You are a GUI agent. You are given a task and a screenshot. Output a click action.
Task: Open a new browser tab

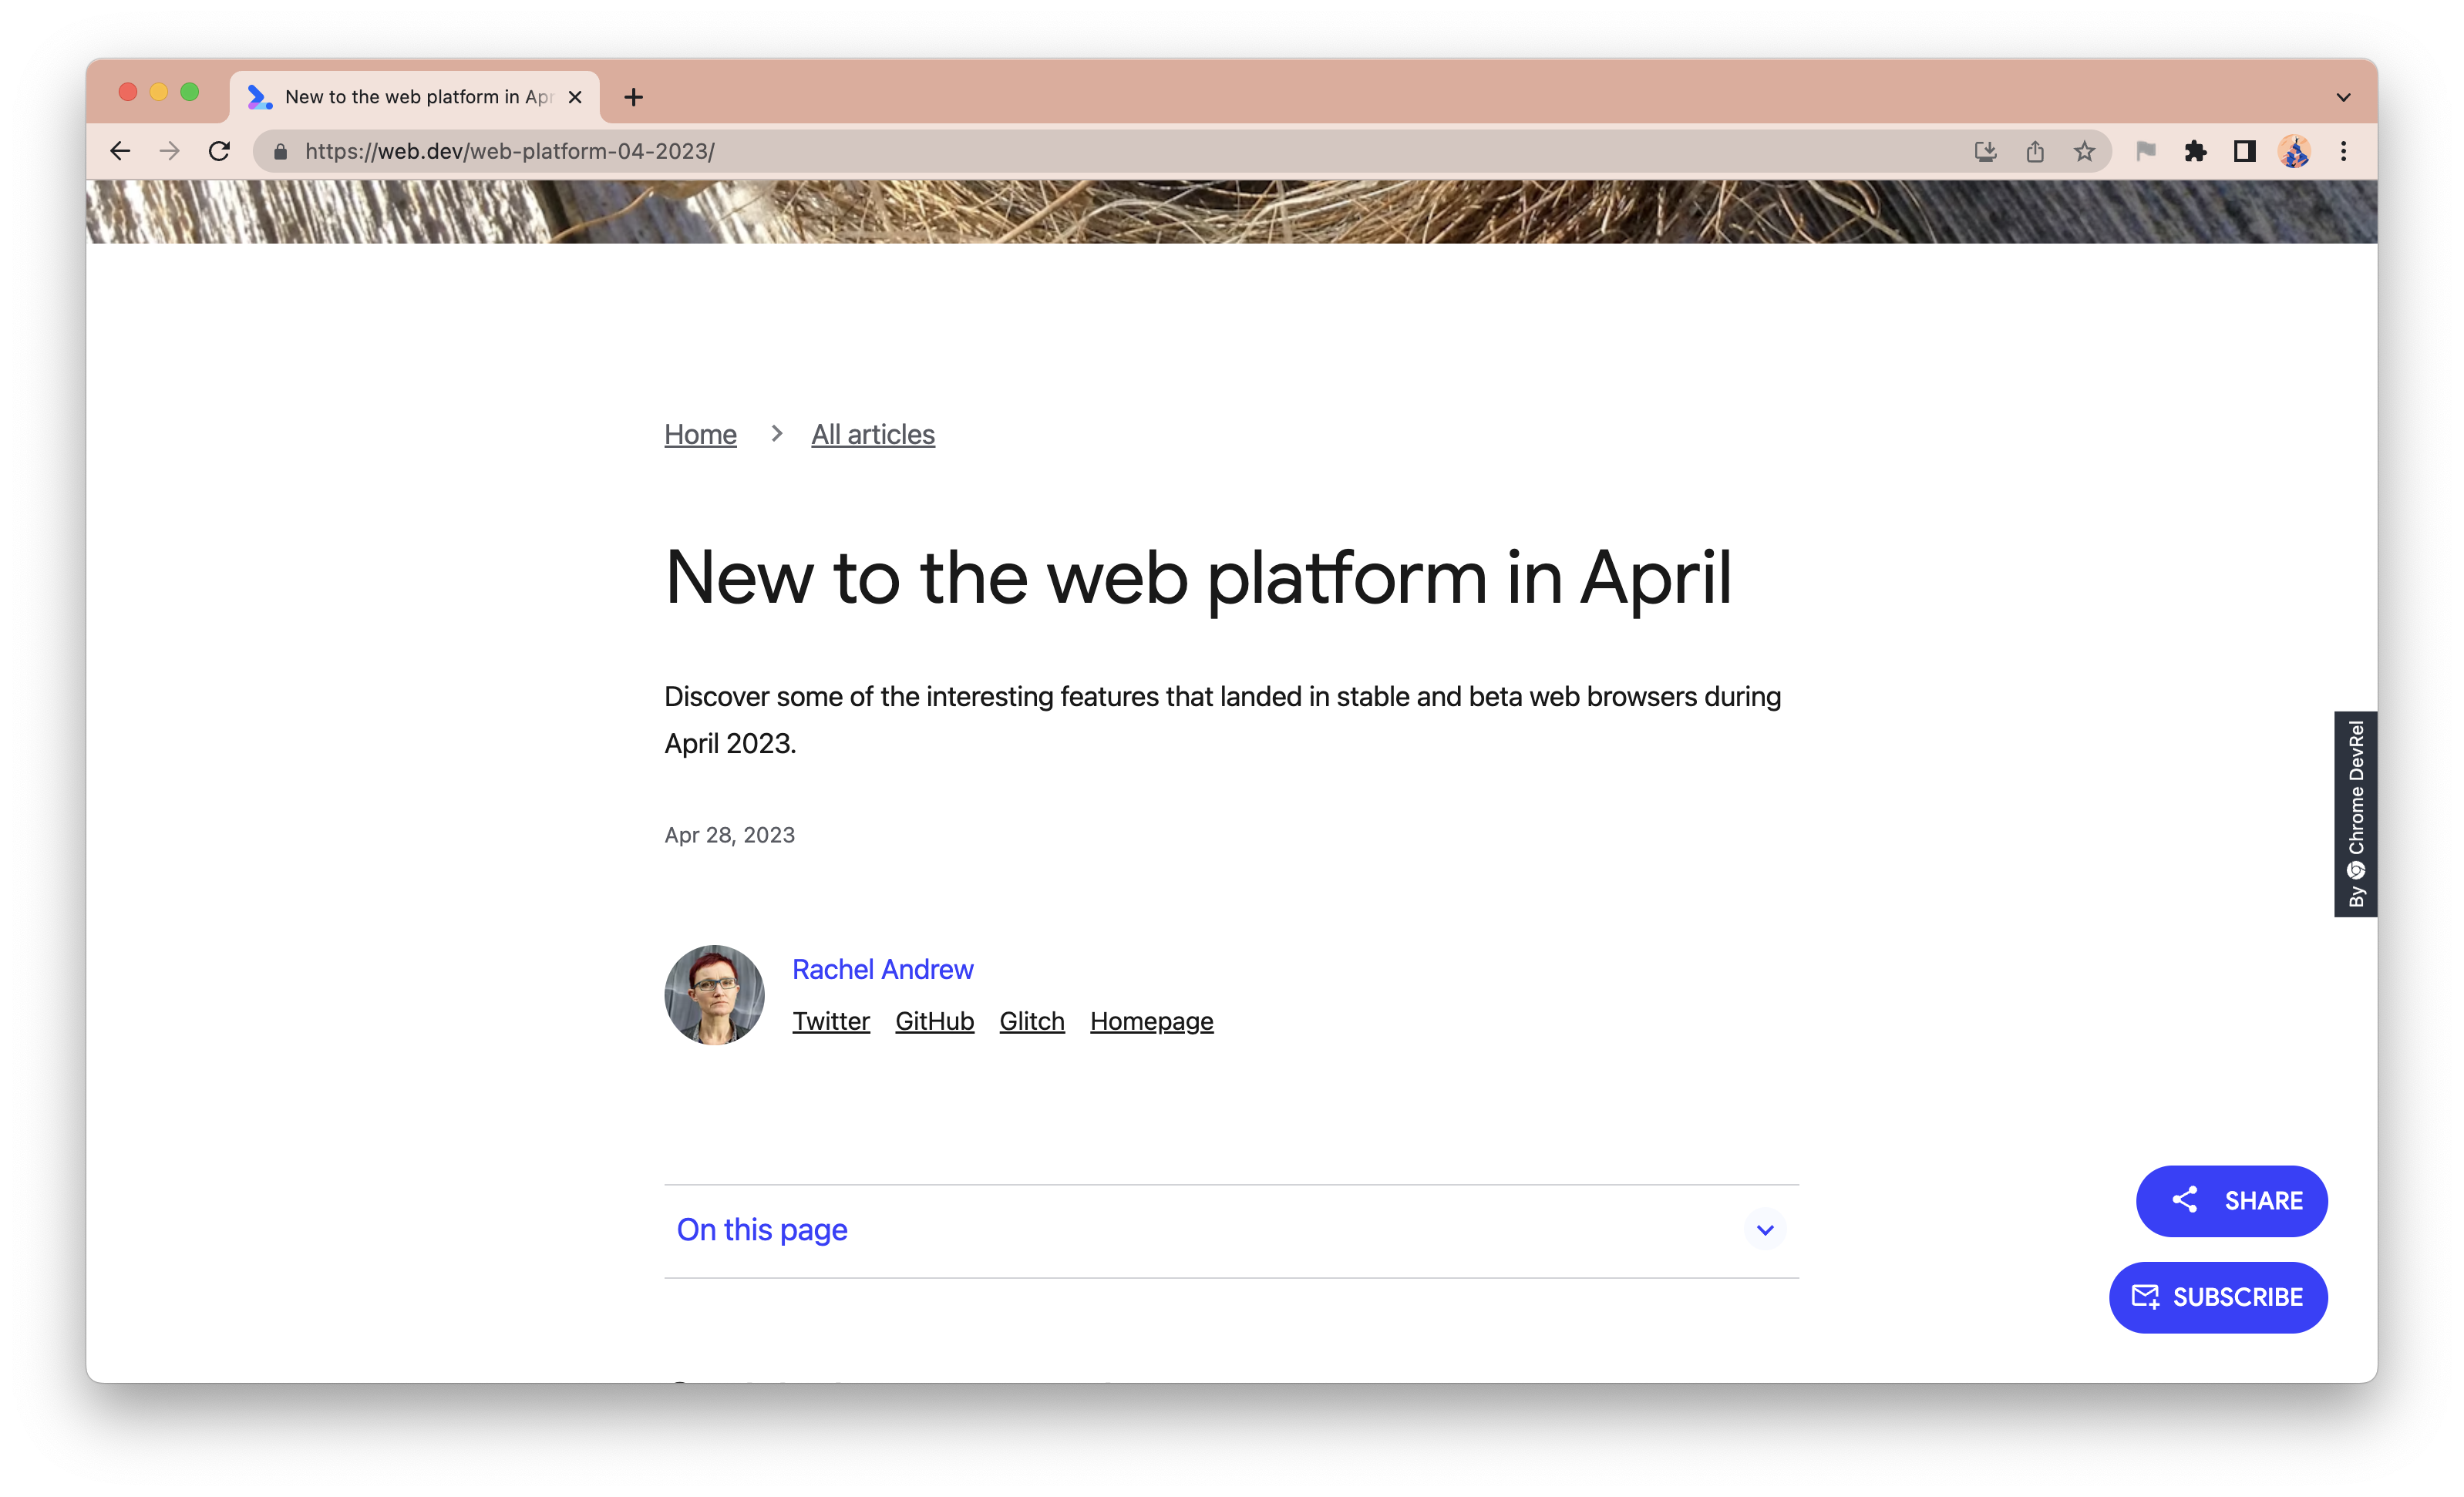point(633,96)
